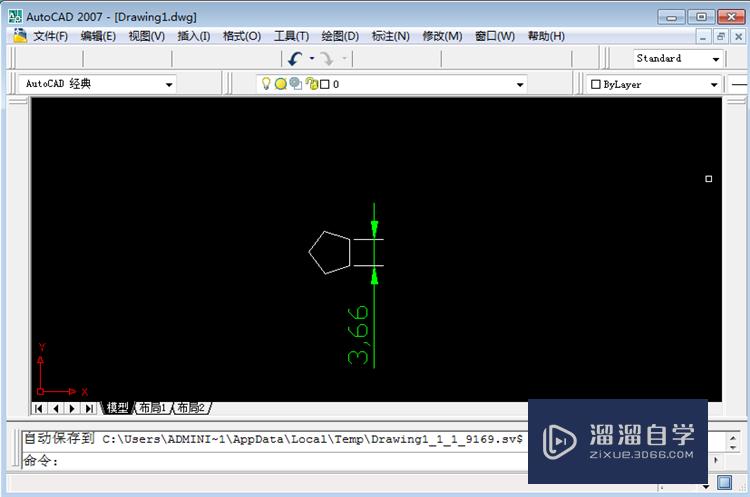Click command line horizontal scroll right arrow
Viewport: 750px width, 497px height.
click(x=716, y=460)
